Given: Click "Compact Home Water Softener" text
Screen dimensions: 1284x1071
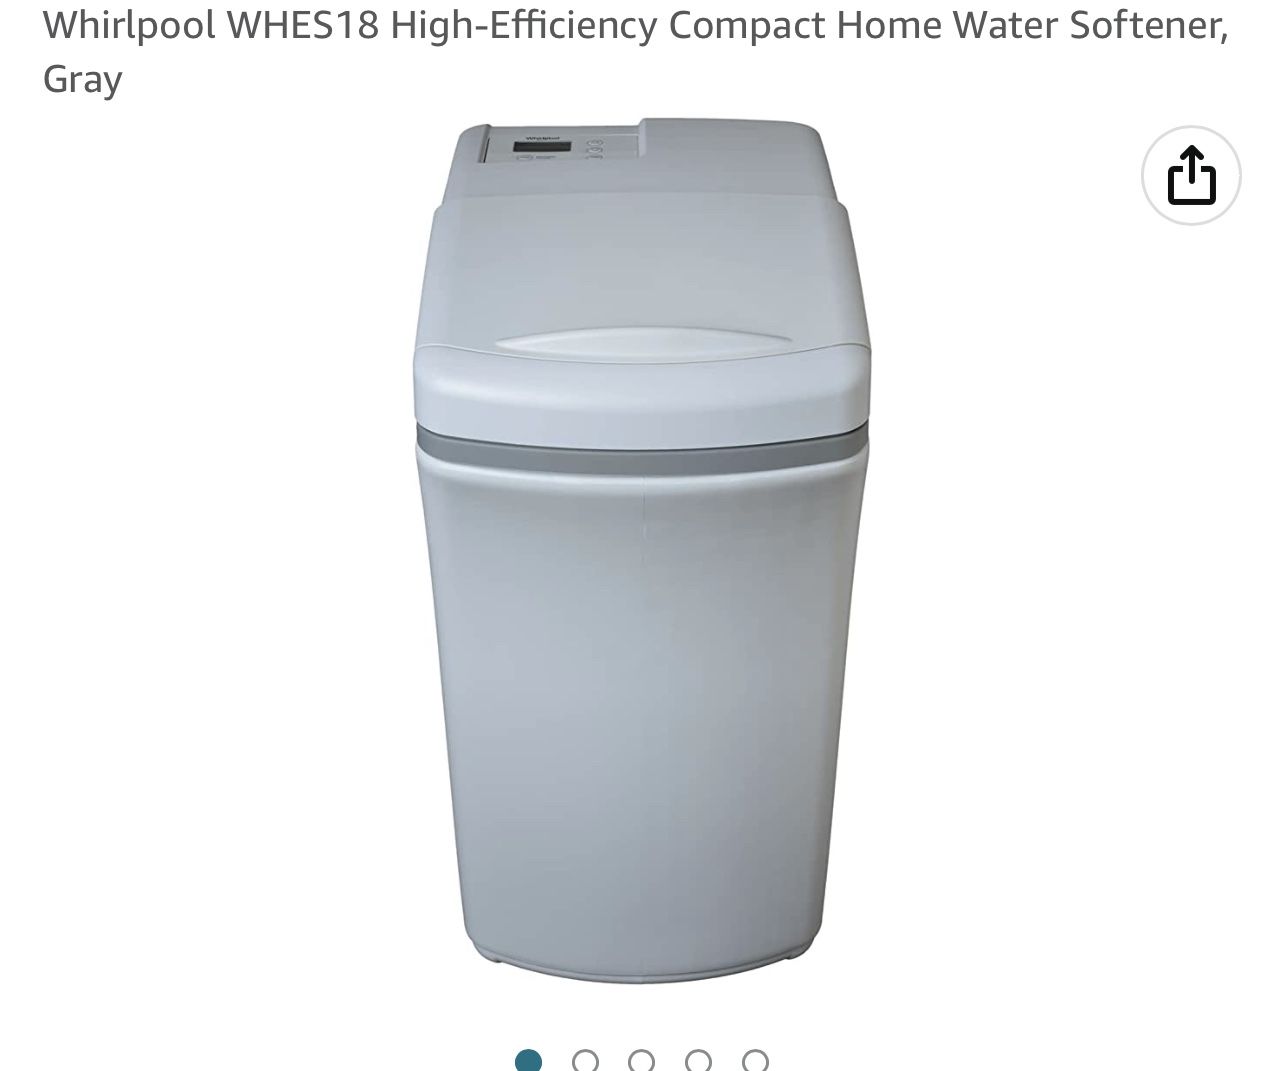Looking at the screenshot, I should tap(948, 25).
